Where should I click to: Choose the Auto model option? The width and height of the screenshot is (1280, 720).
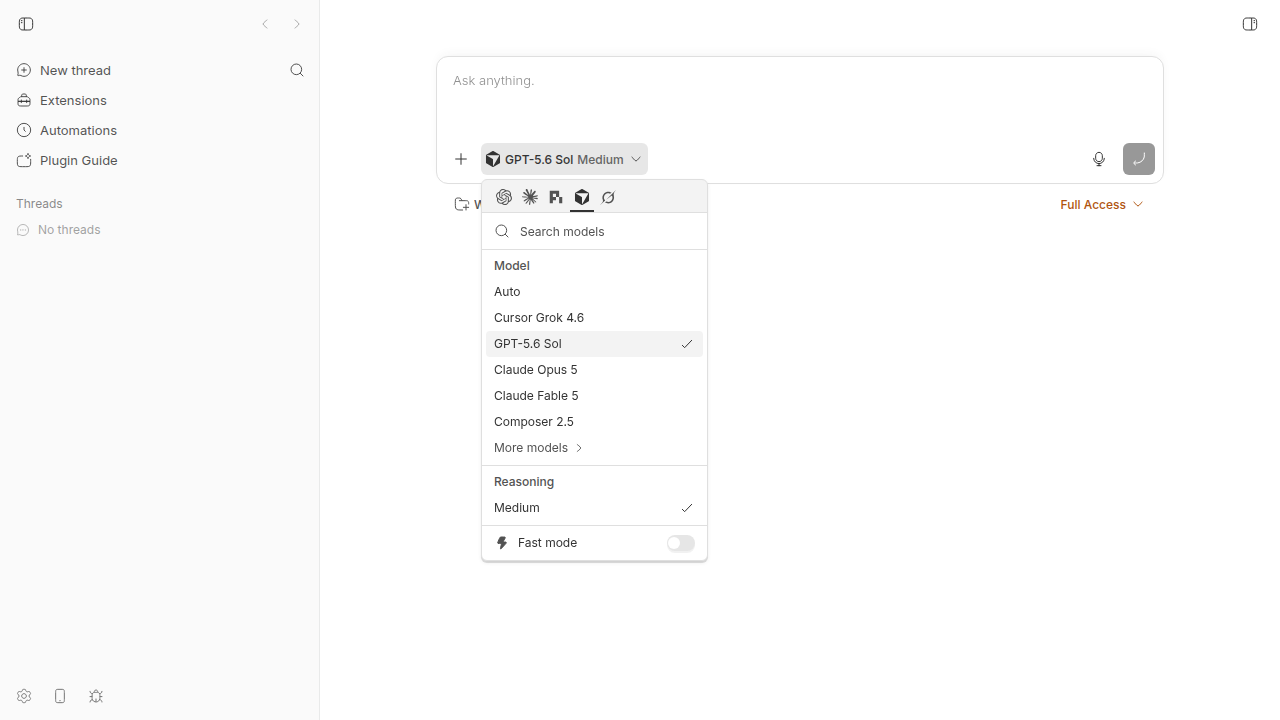pyautogui.click(x=594, y=292)
